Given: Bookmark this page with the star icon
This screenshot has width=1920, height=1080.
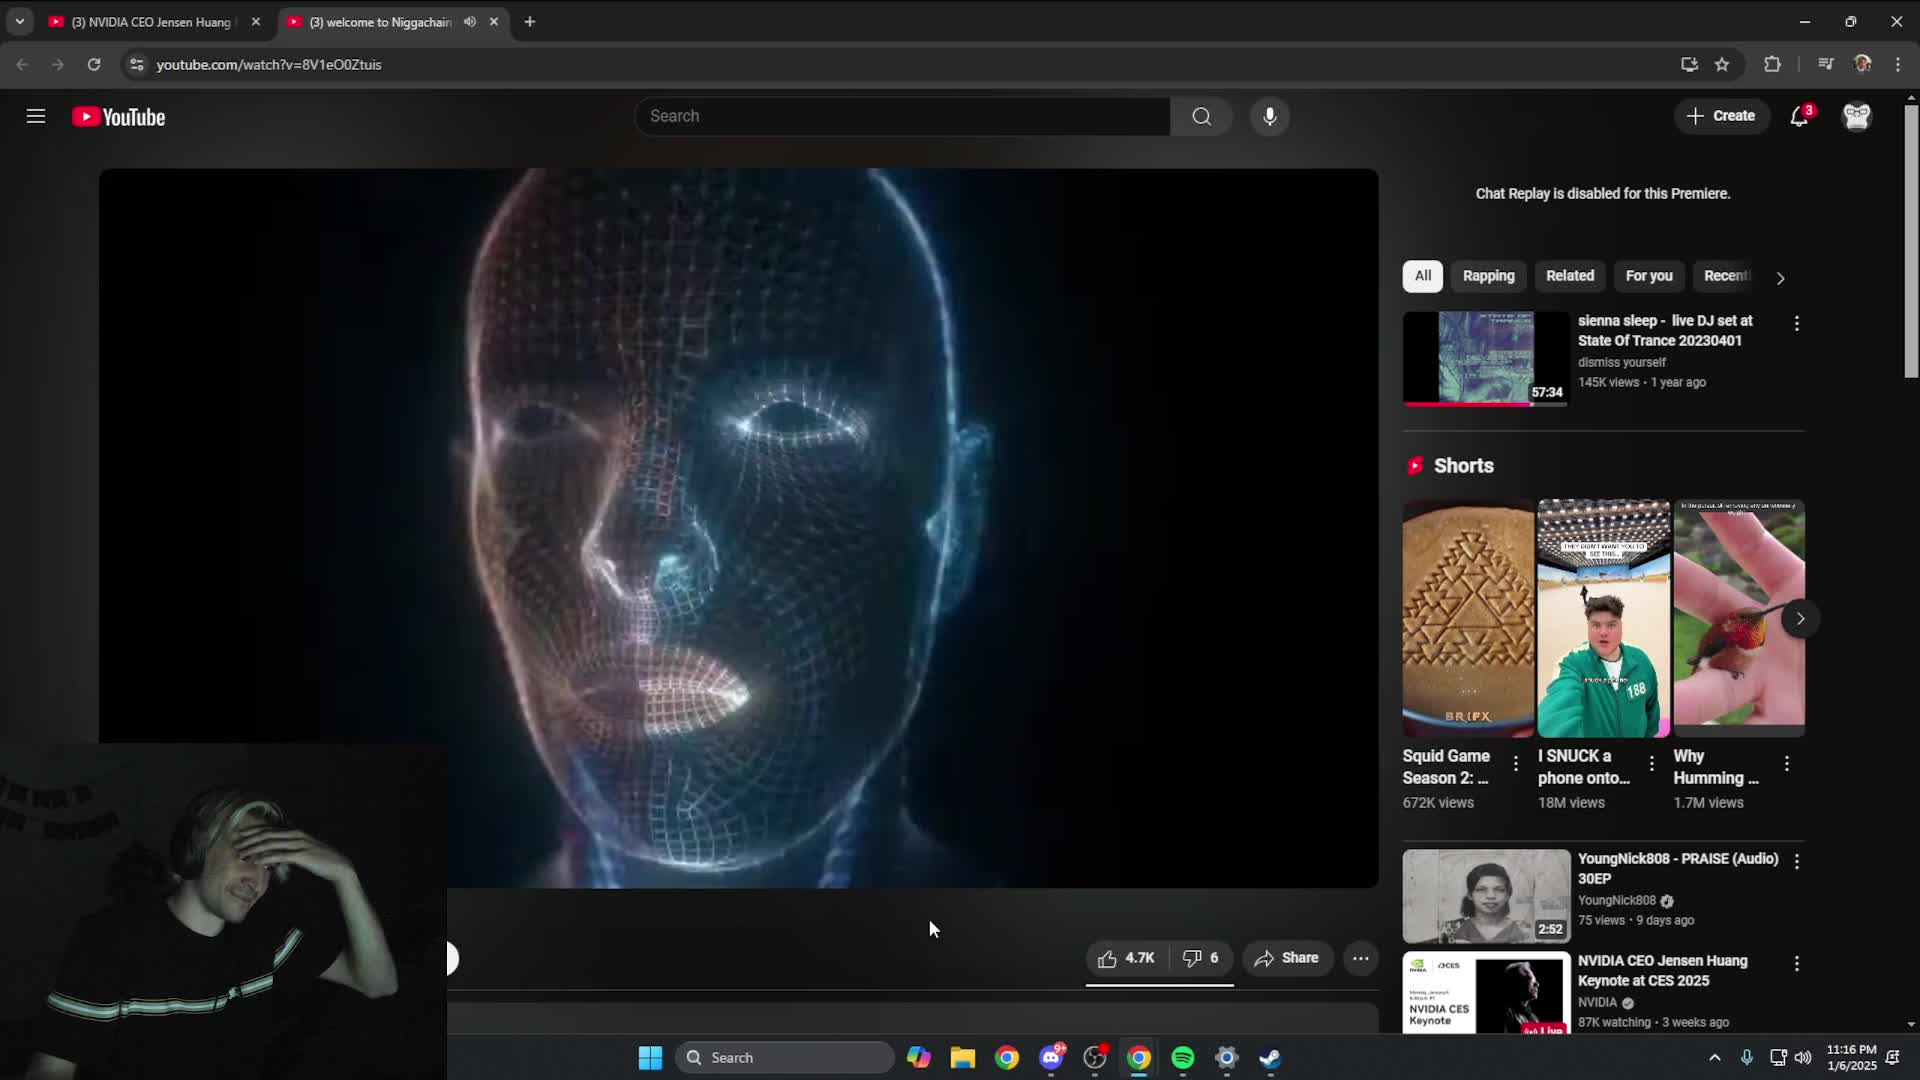Looking at the screenshot, I should click(x=1722, y=64).
